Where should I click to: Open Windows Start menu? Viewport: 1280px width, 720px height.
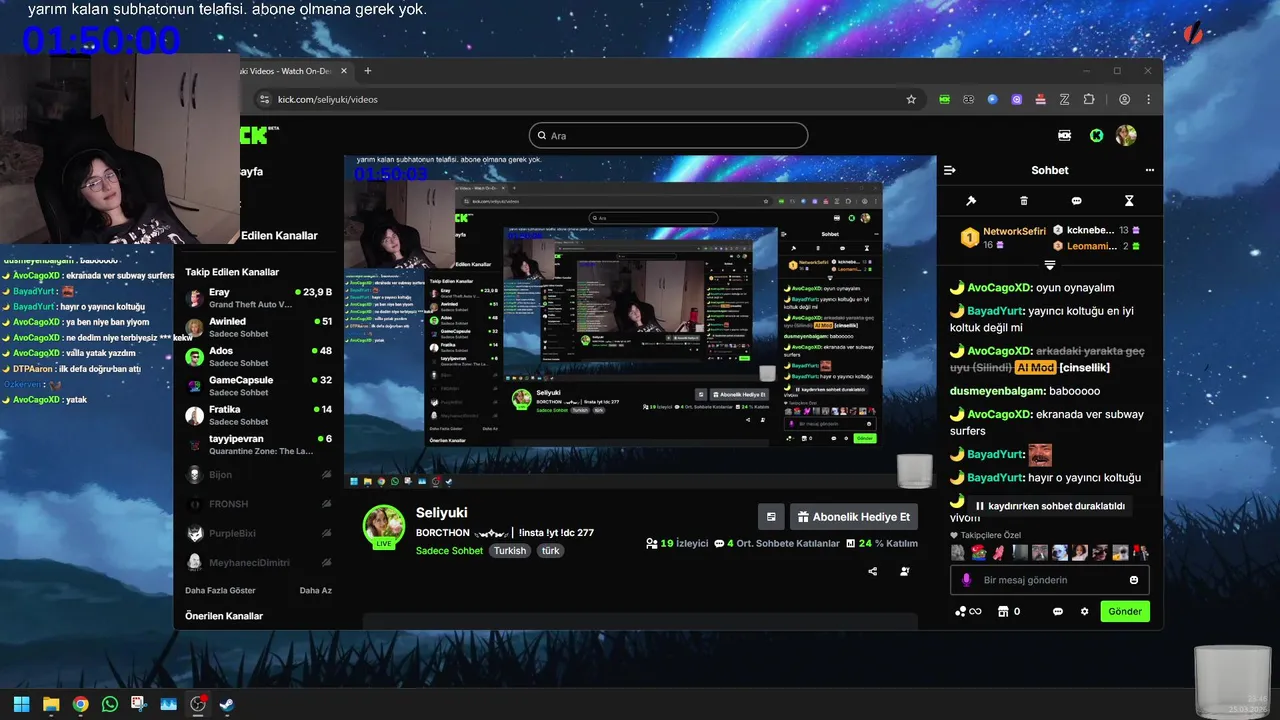coord(21,704)
